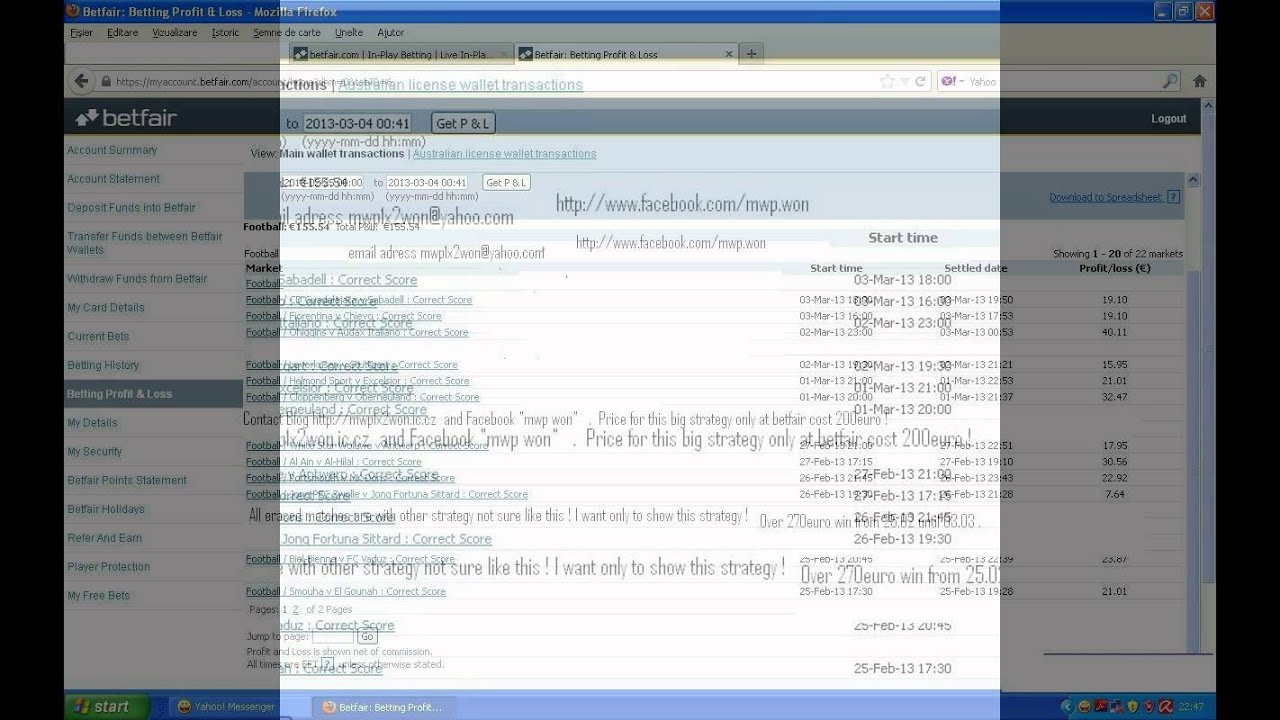Open Account Summary in sidebar
Image resolution: width=1280 pixels, height=720 pixels.
tap(112, 150)
